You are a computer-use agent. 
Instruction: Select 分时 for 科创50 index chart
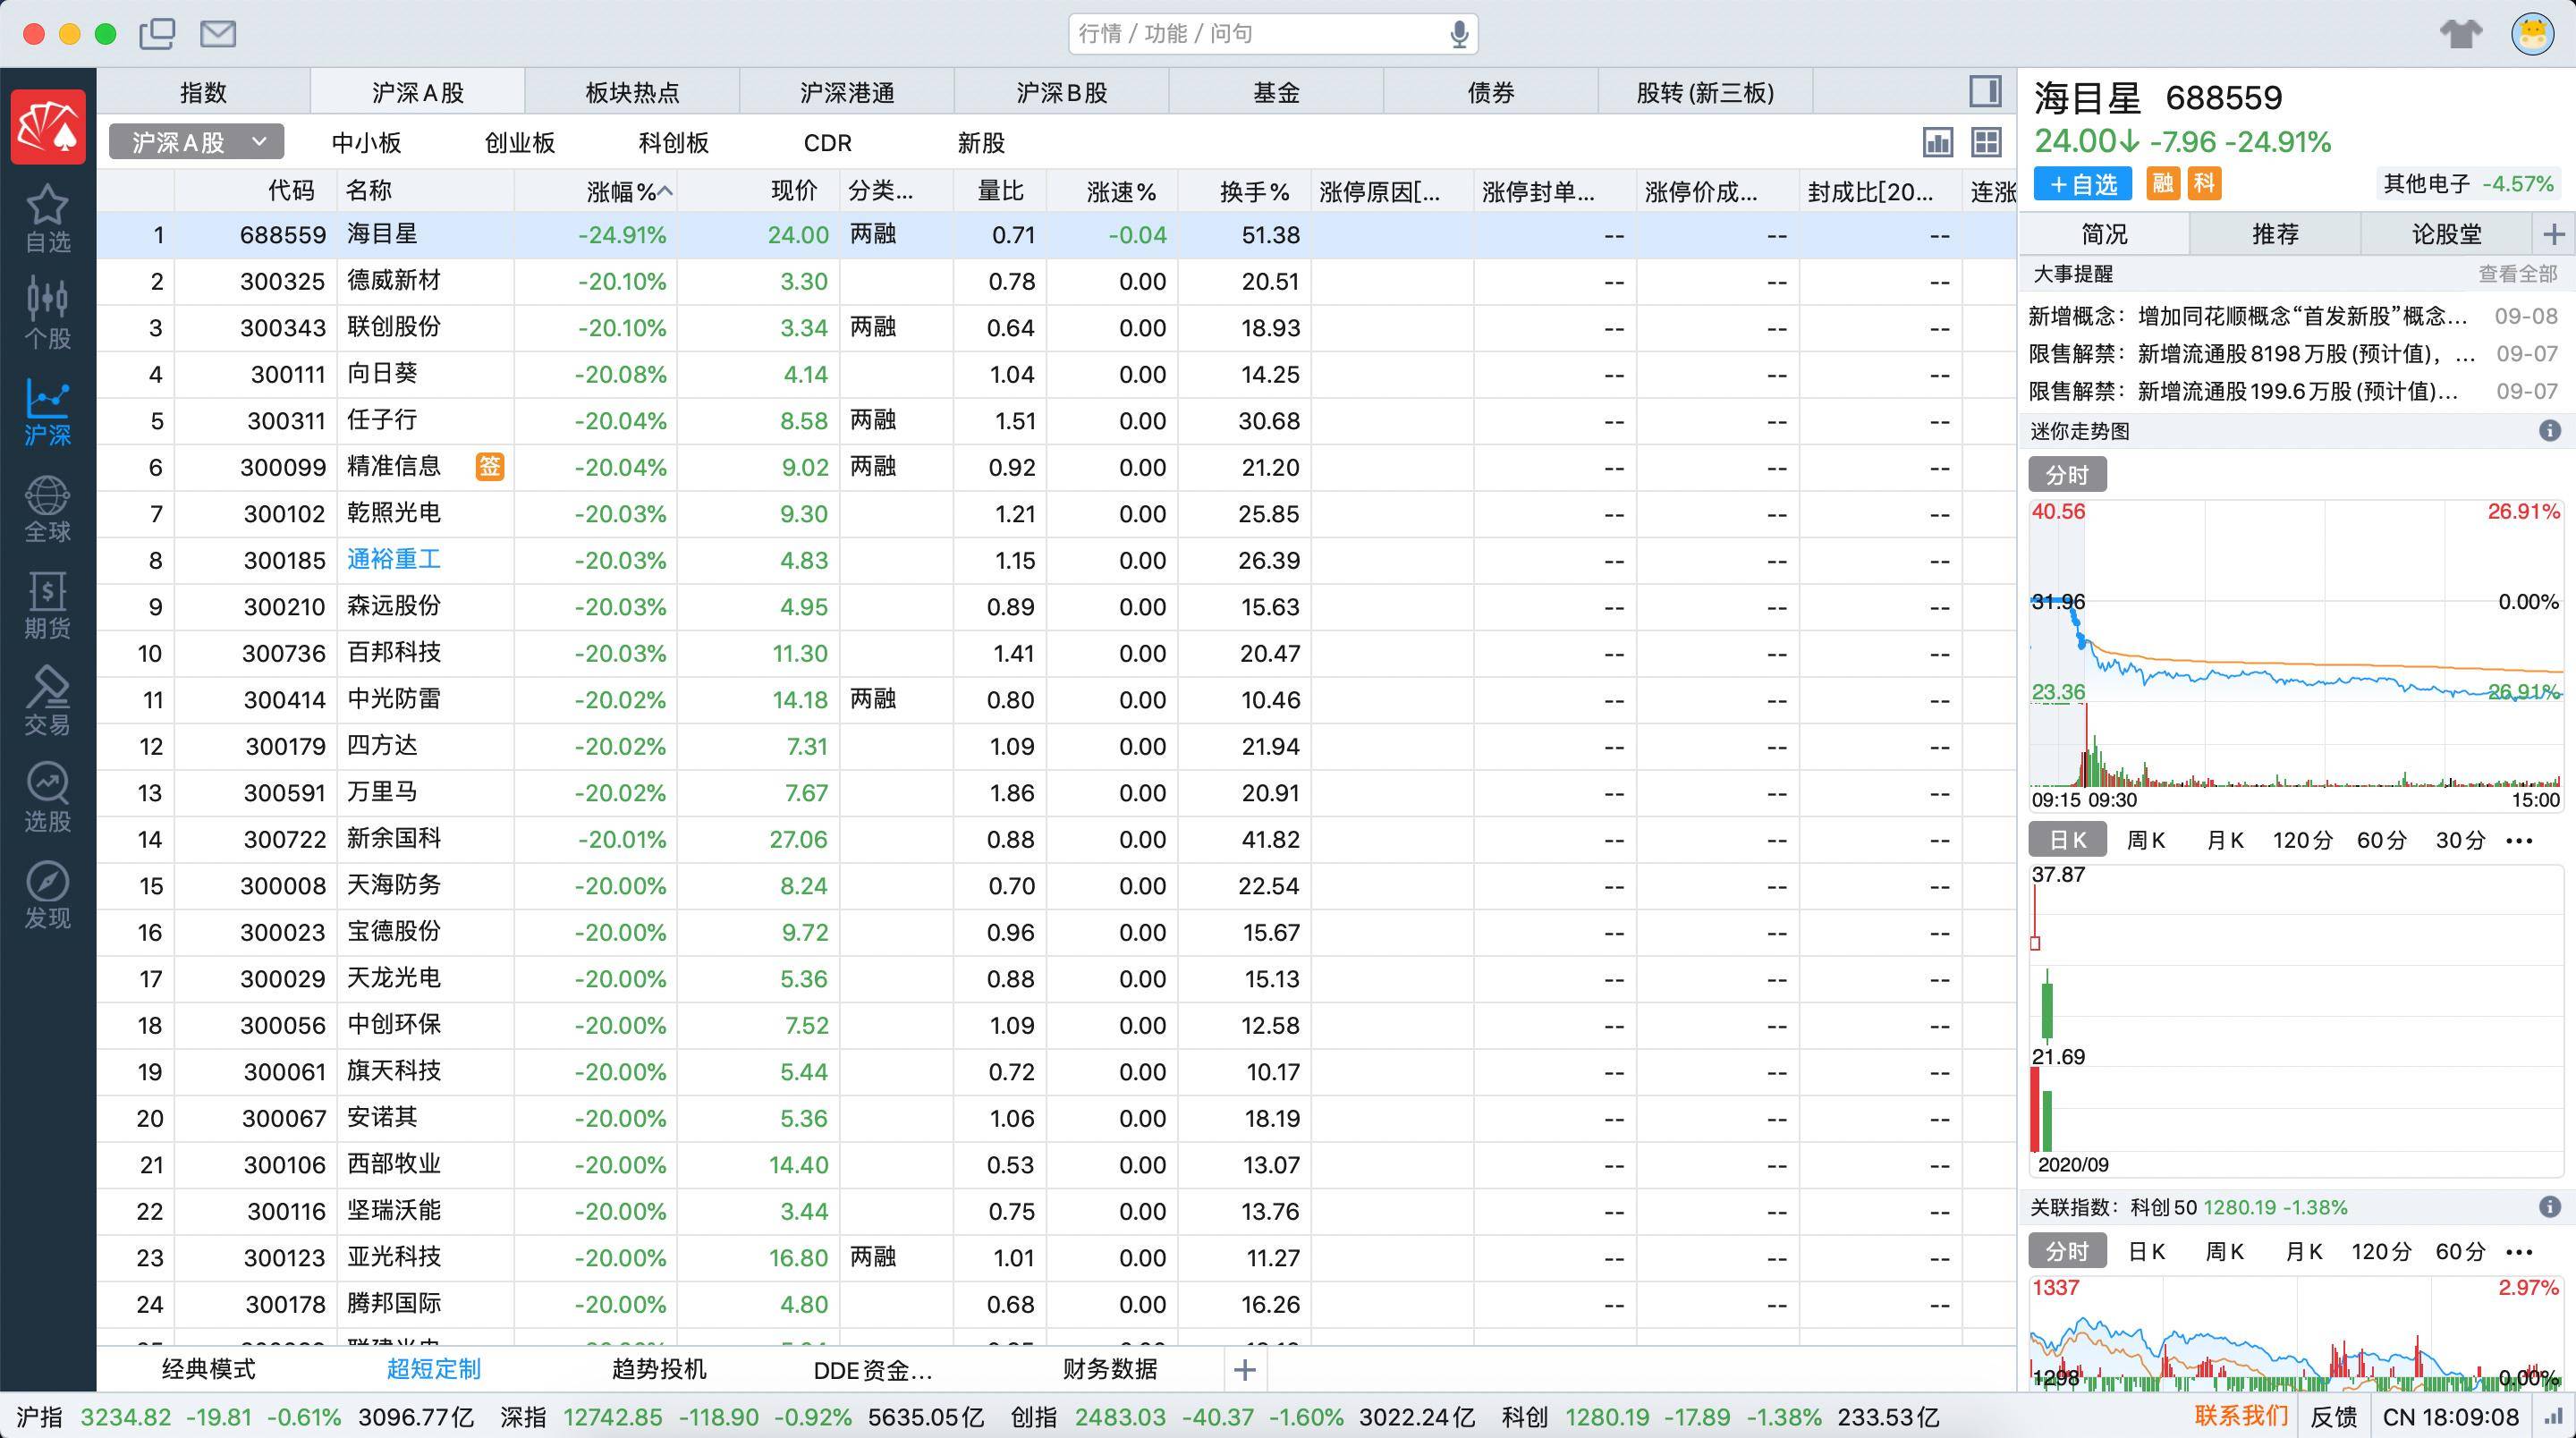point(2067,1251)
